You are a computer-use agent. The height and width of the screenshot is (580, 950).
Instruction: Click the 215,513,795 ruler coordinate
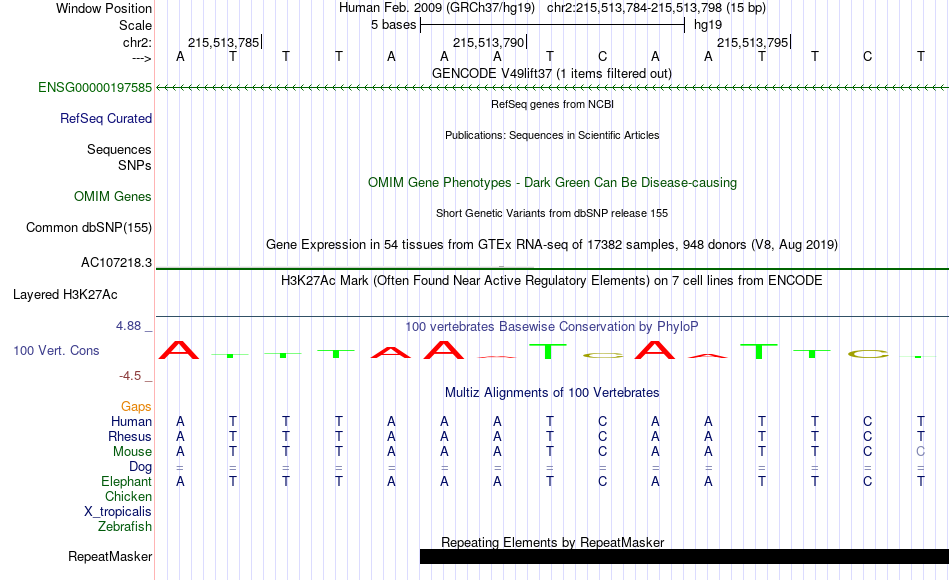click(x=752, y=42)
